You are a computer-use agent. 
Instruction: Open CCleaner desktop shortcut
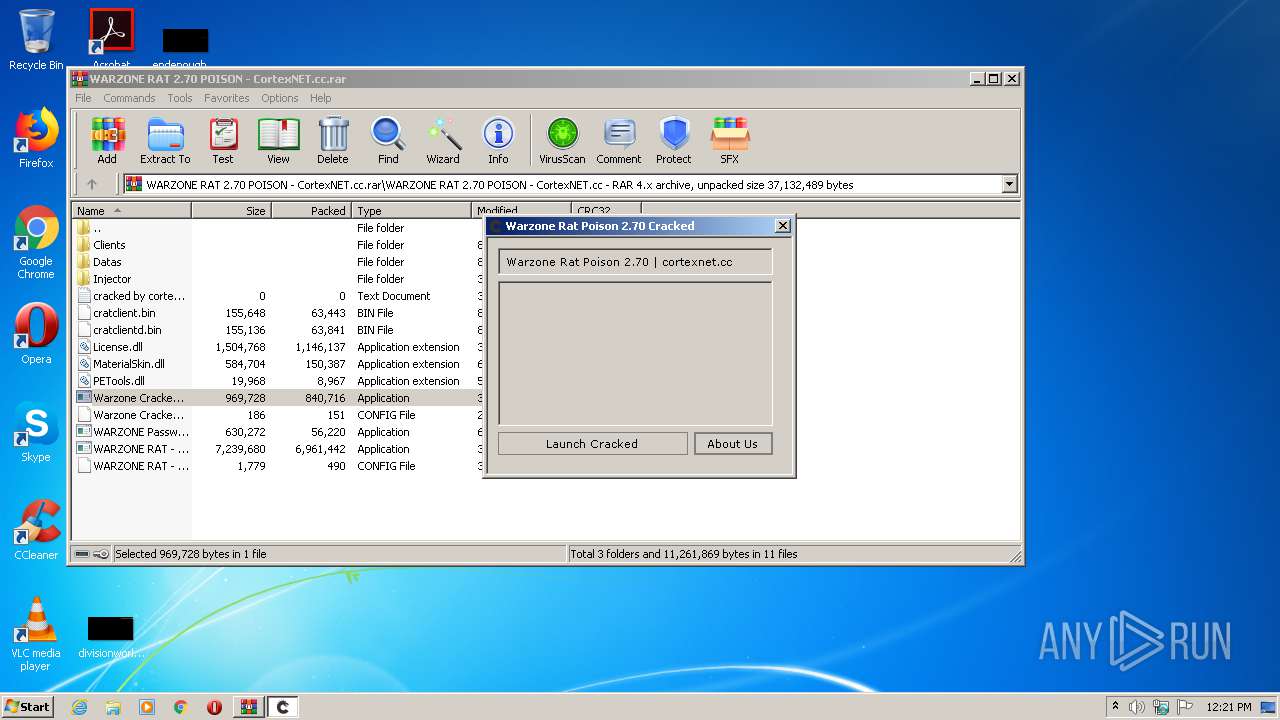tap(36, 530)
